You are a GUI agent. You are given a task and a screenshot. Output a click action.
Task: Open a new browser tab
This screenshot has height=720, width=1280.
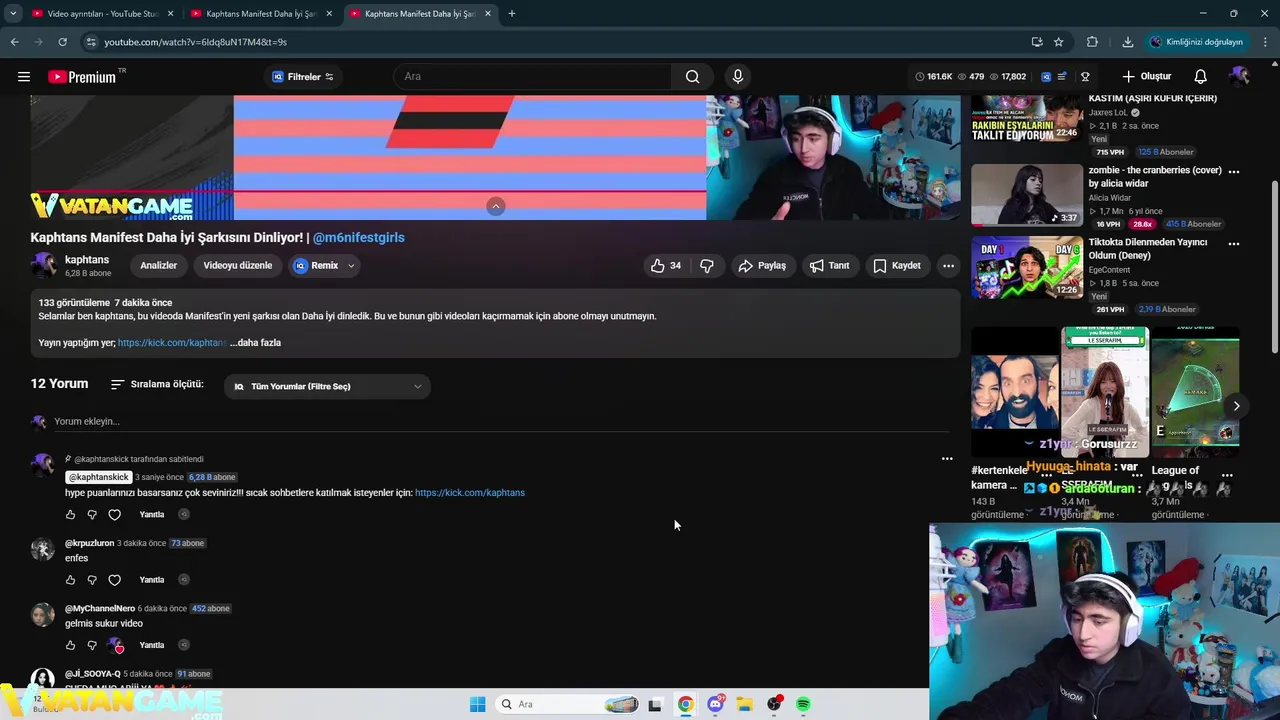click(x=512, y=14)
